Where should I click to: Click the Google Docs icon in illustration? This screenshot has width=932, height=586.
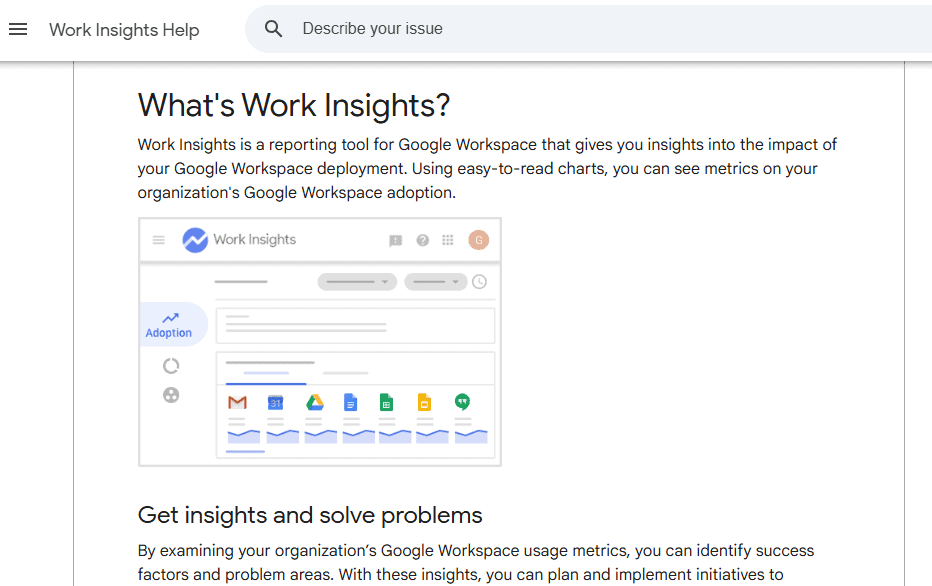(x=351, y=402)
